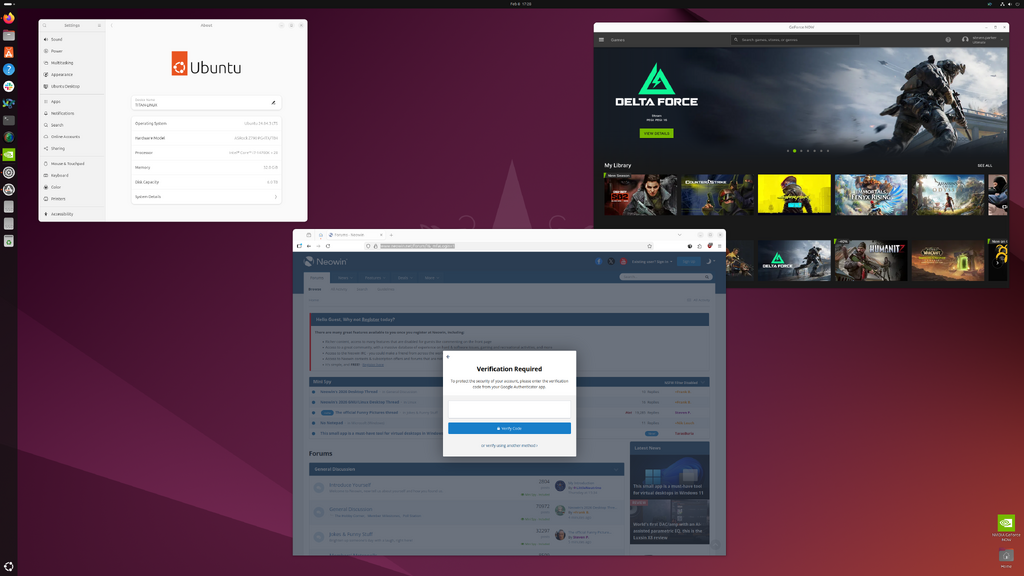
Task: Click the Neowin Sign Up button
Action: (688, 261)
